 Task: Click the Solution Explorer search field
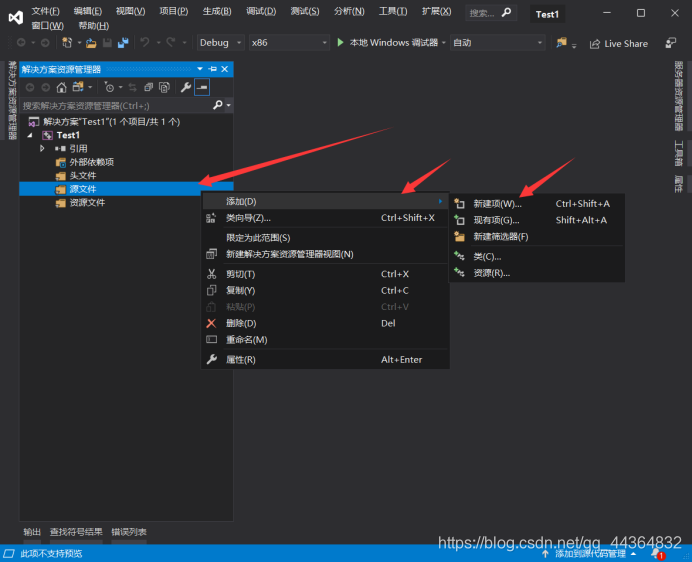click(117, 106)
